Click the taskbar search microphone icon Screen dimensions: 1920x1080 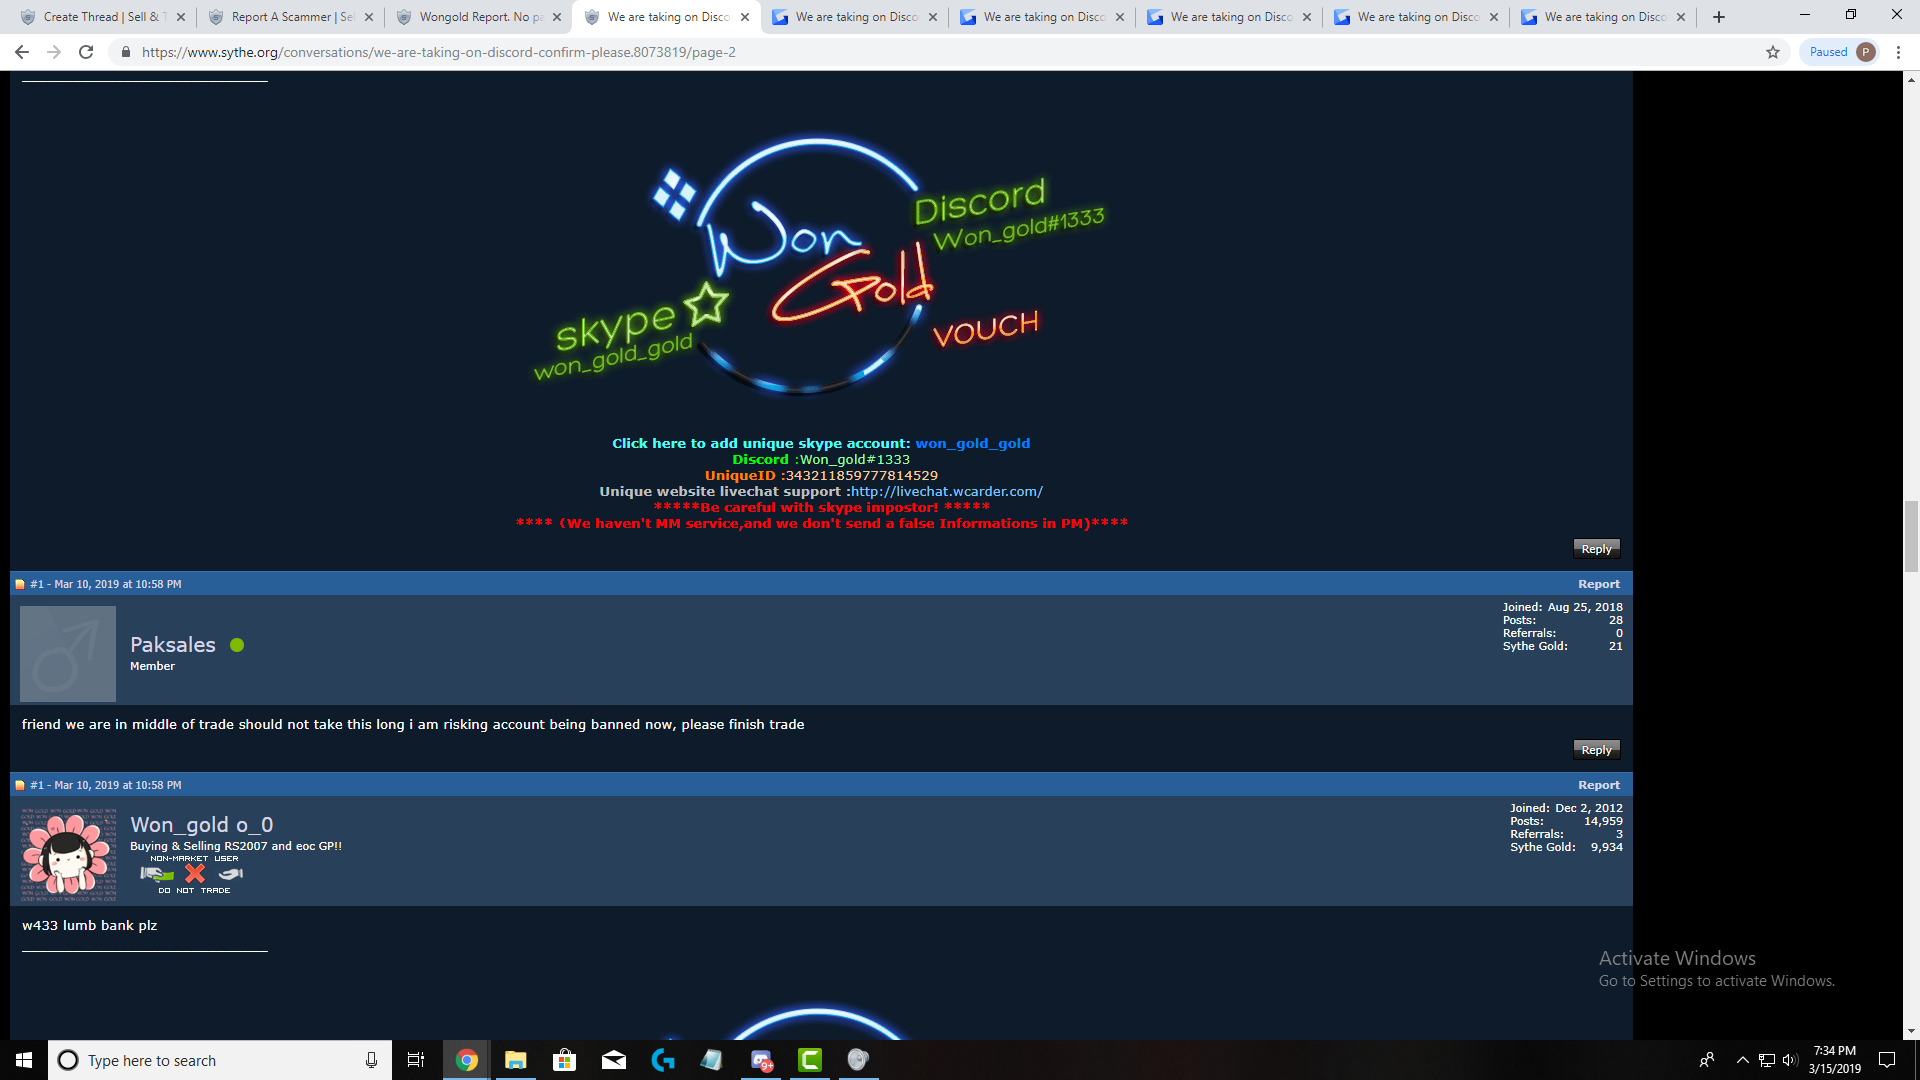pos(371,1060)
